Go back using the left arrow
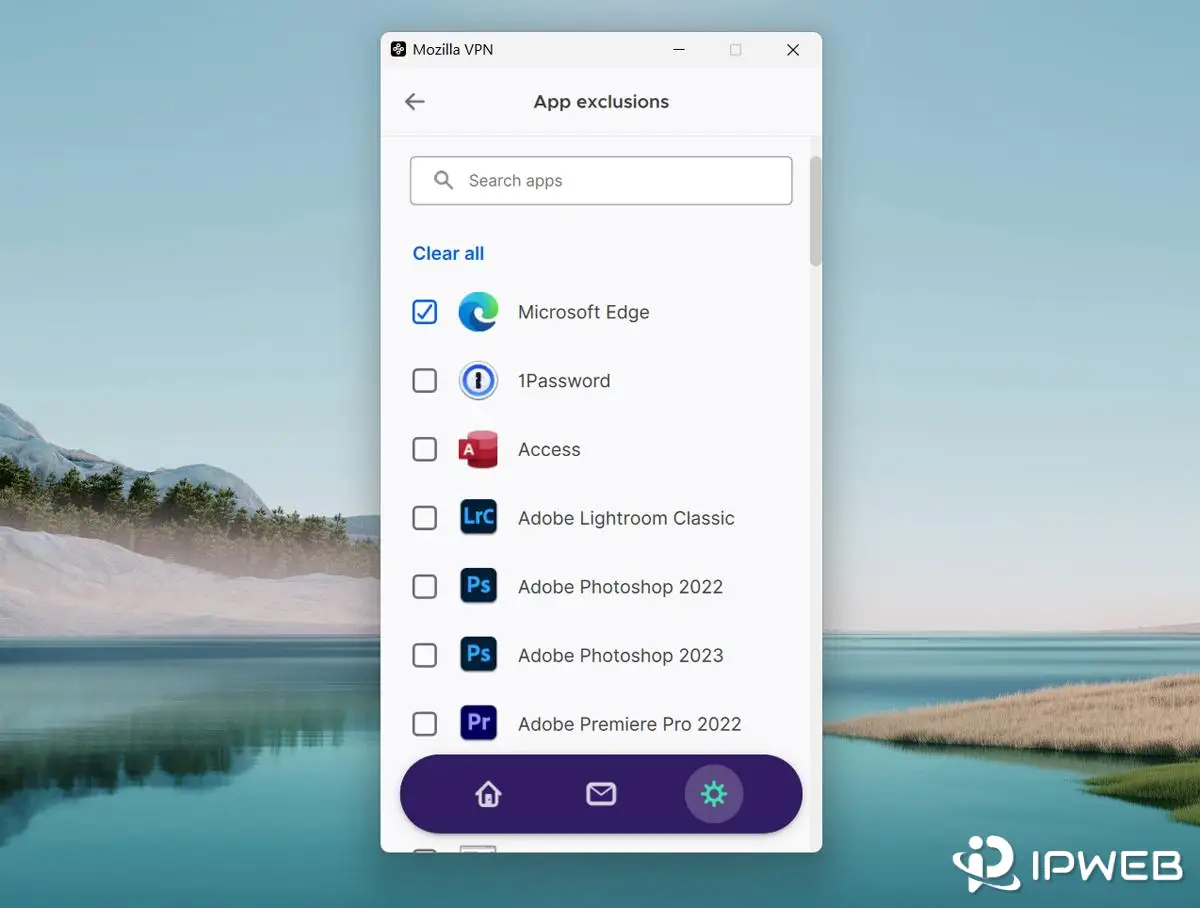The width and height of the screenshot is (1200, 908). point(415,102)
